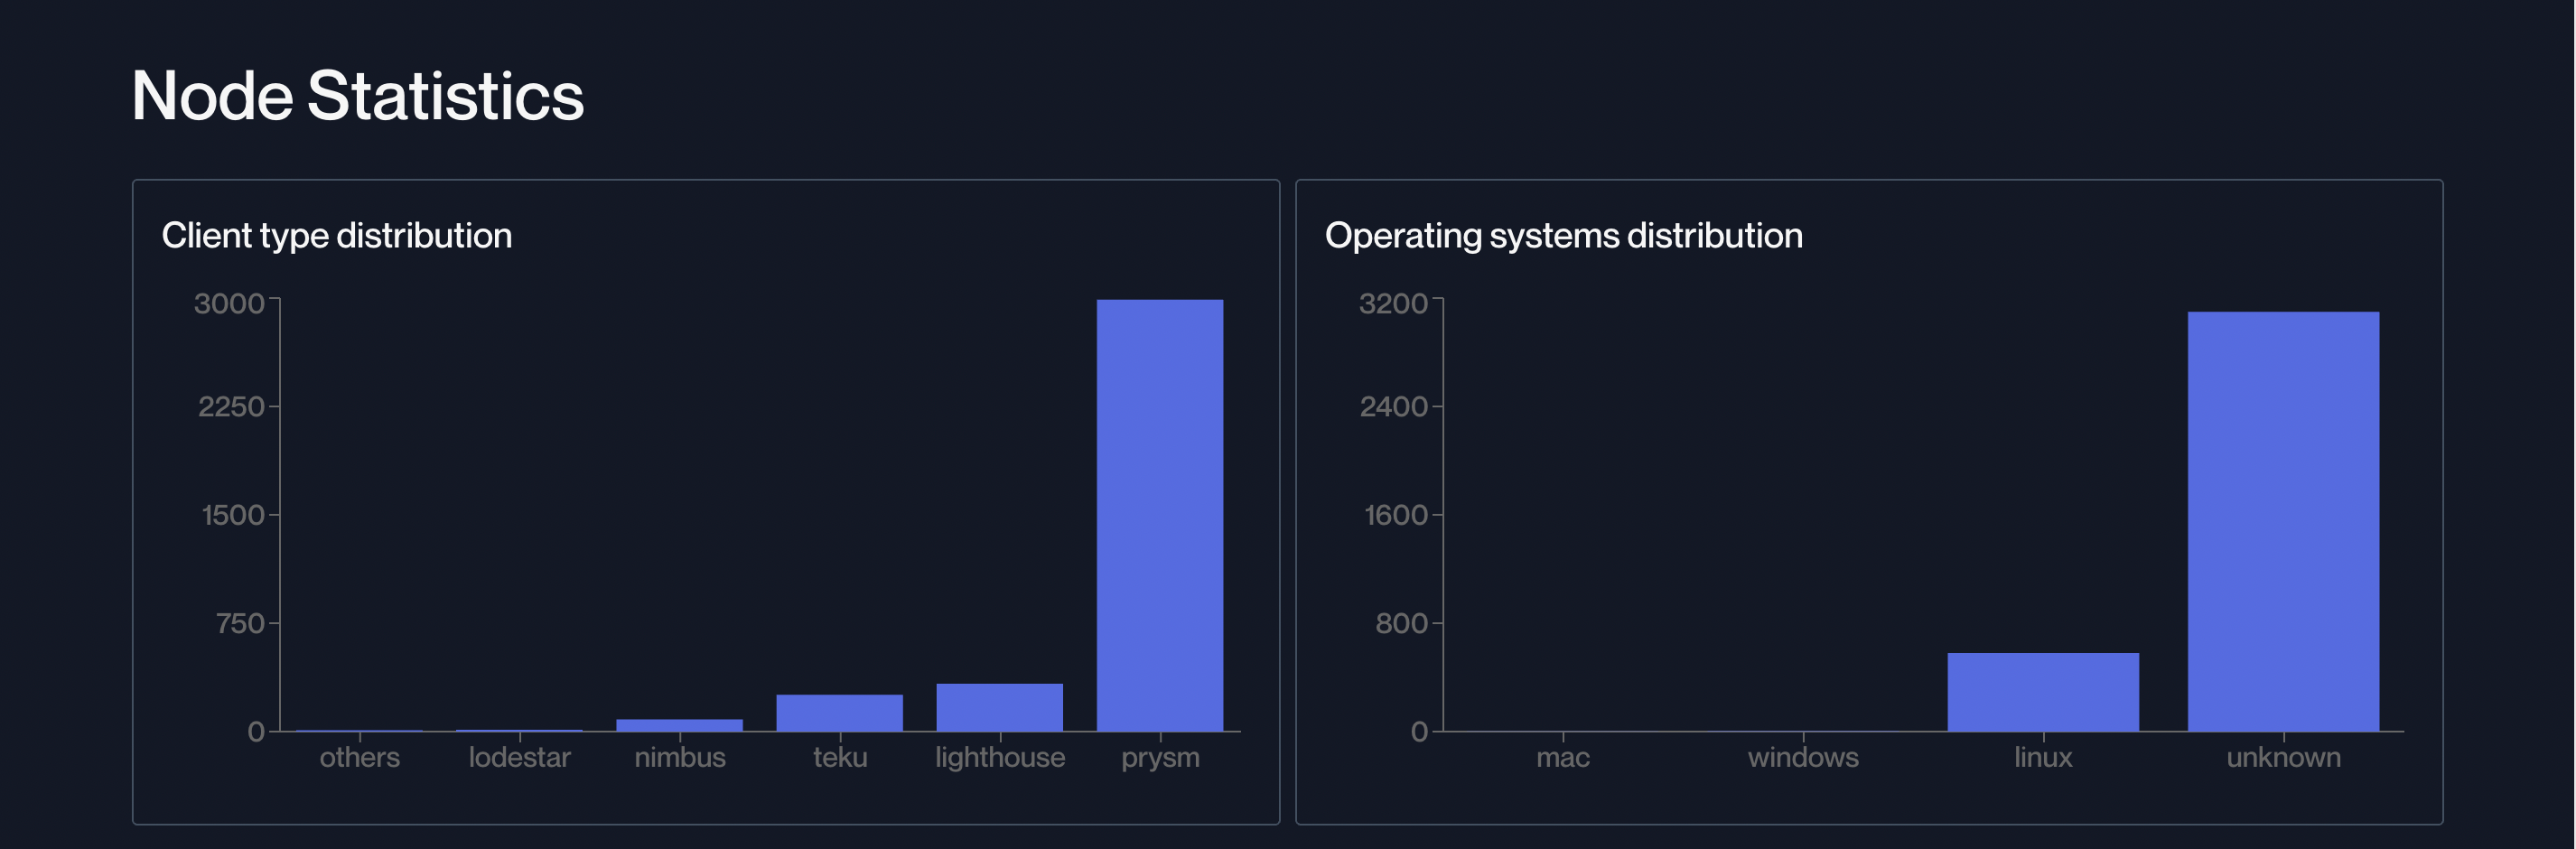Viewport: 2576px width, 849px height.
Task: Click the 800 y-axis value
Action: [1401, 623]
